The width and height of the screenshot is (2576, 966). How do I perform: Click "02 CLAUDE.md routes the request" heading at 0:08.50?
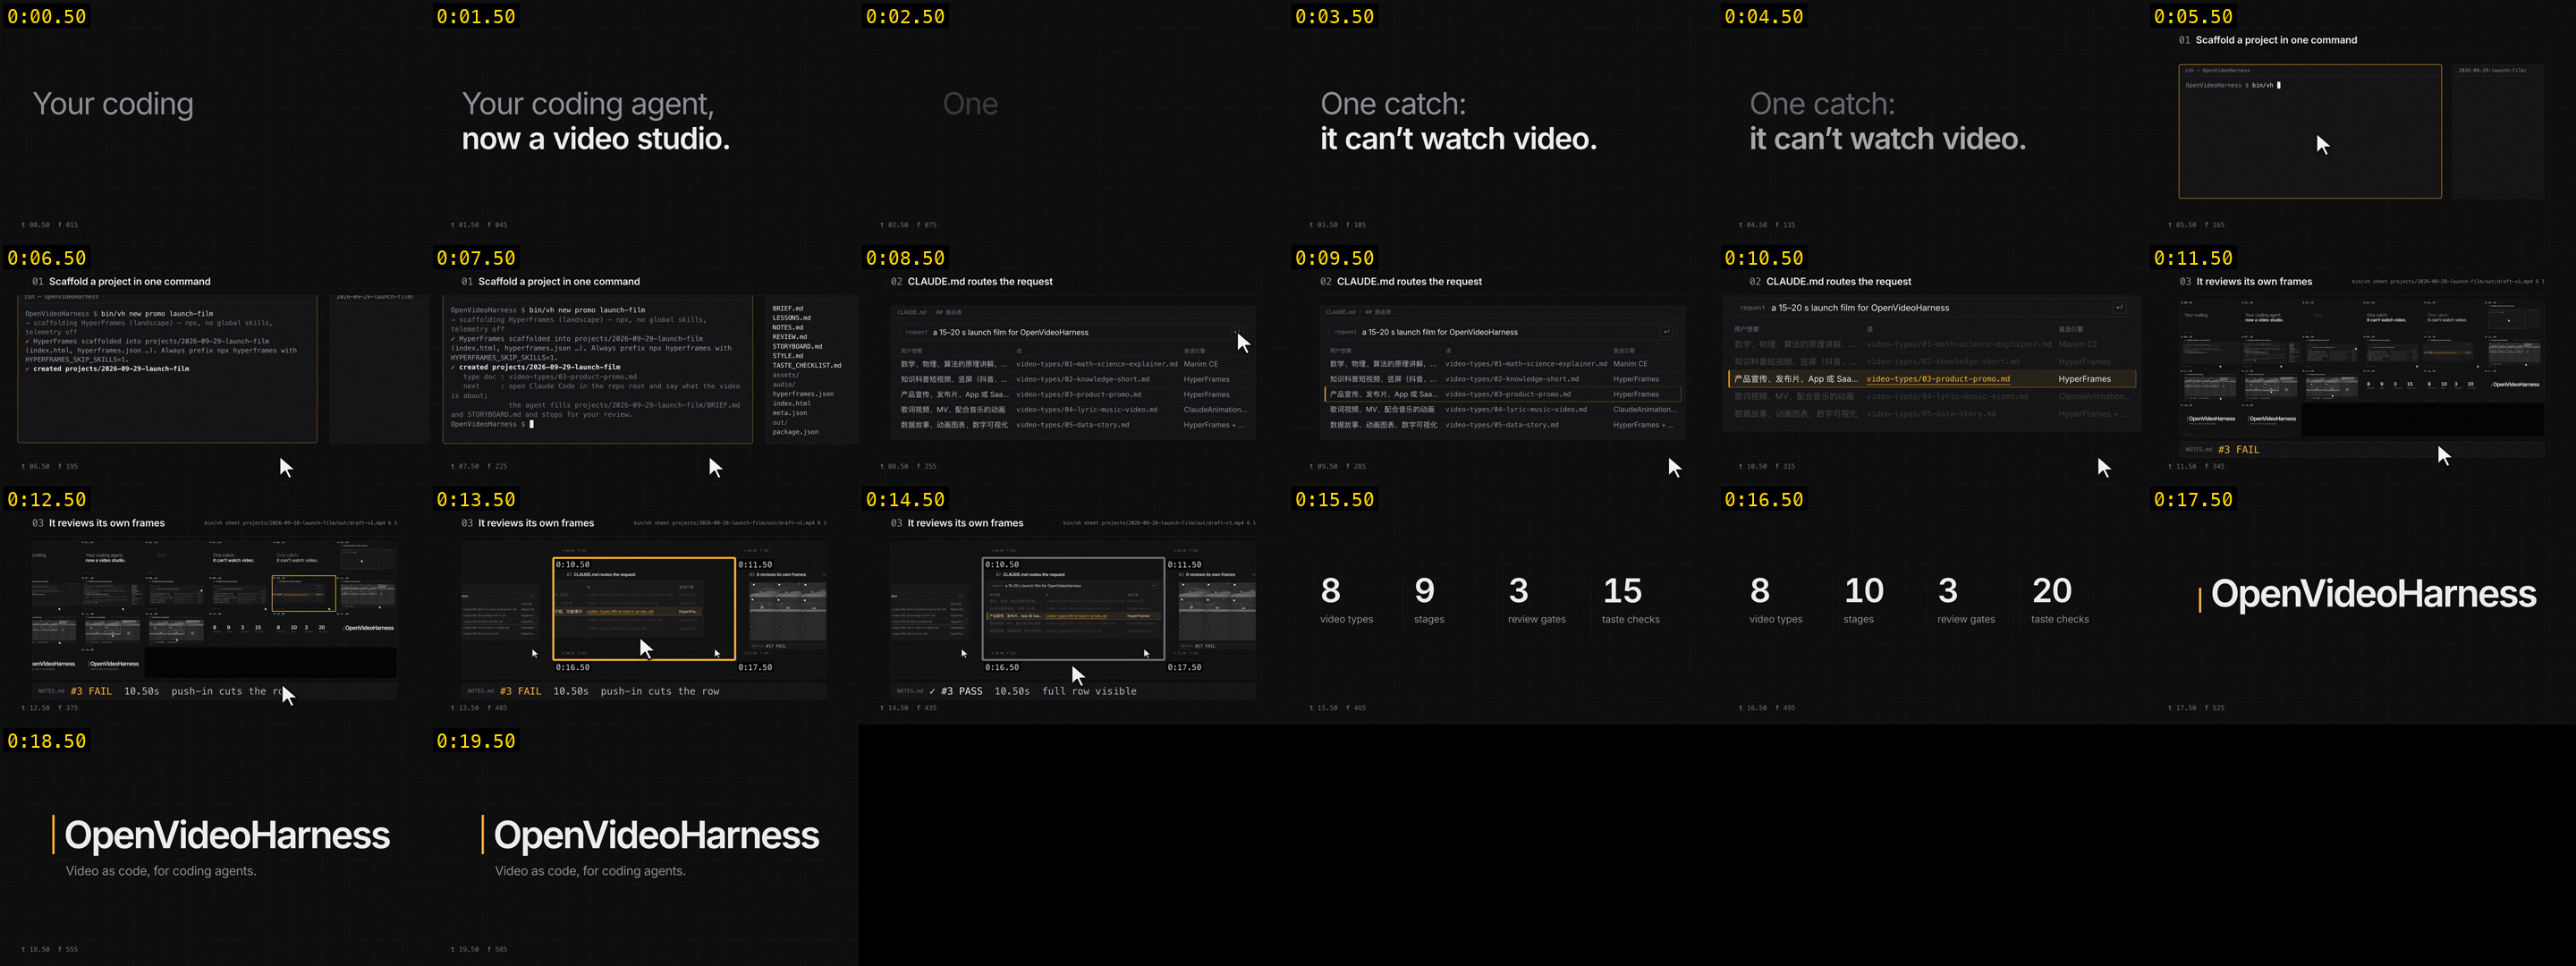(971, 282)
